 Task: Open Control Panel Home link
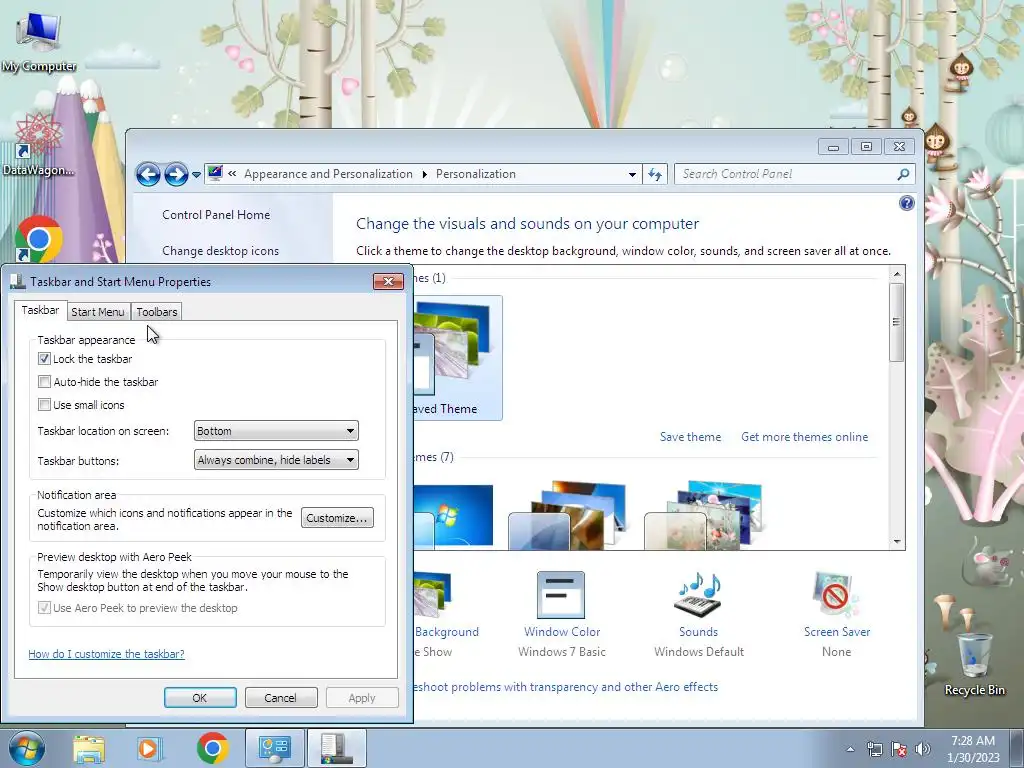(216, 215)
